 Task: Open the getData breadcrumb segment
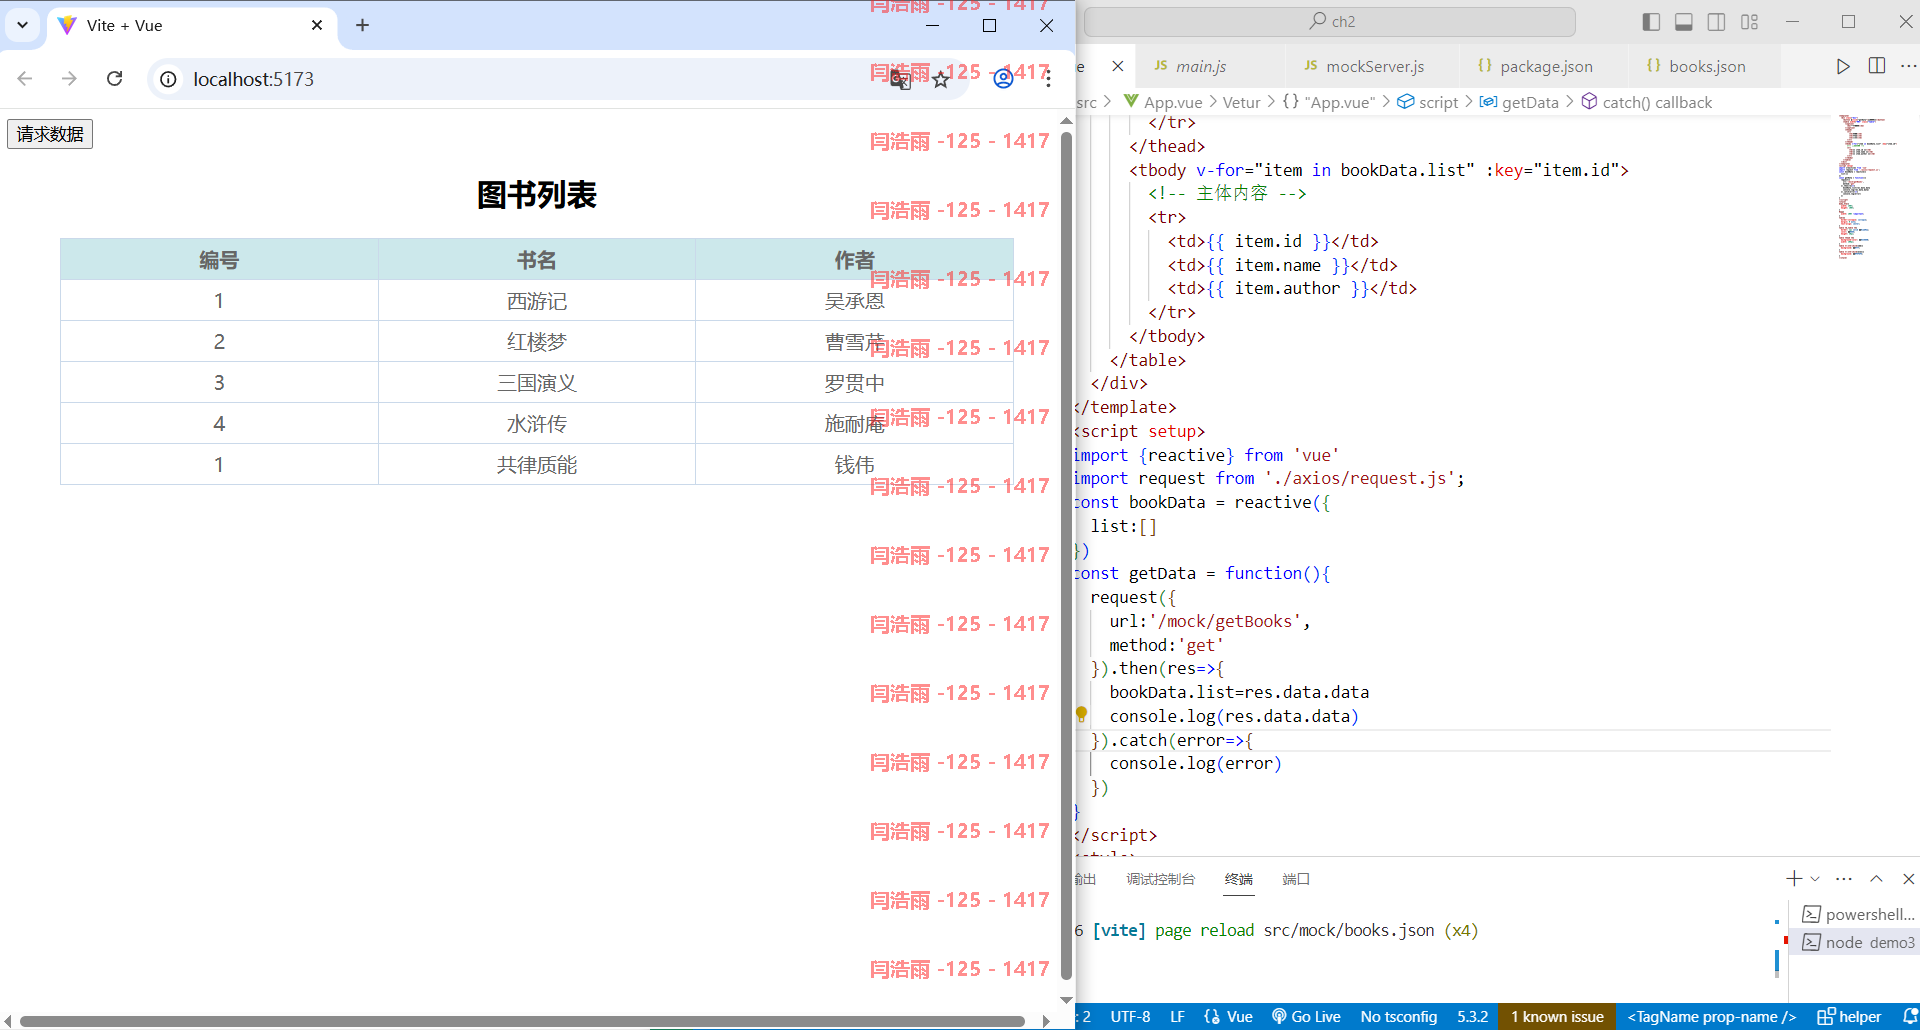(x=1519, y=102)
